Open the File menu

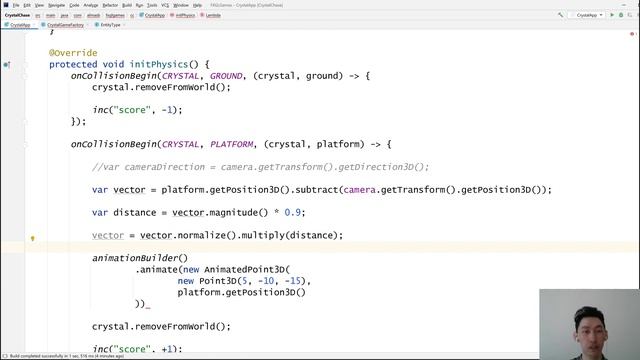tap(16, 5)
